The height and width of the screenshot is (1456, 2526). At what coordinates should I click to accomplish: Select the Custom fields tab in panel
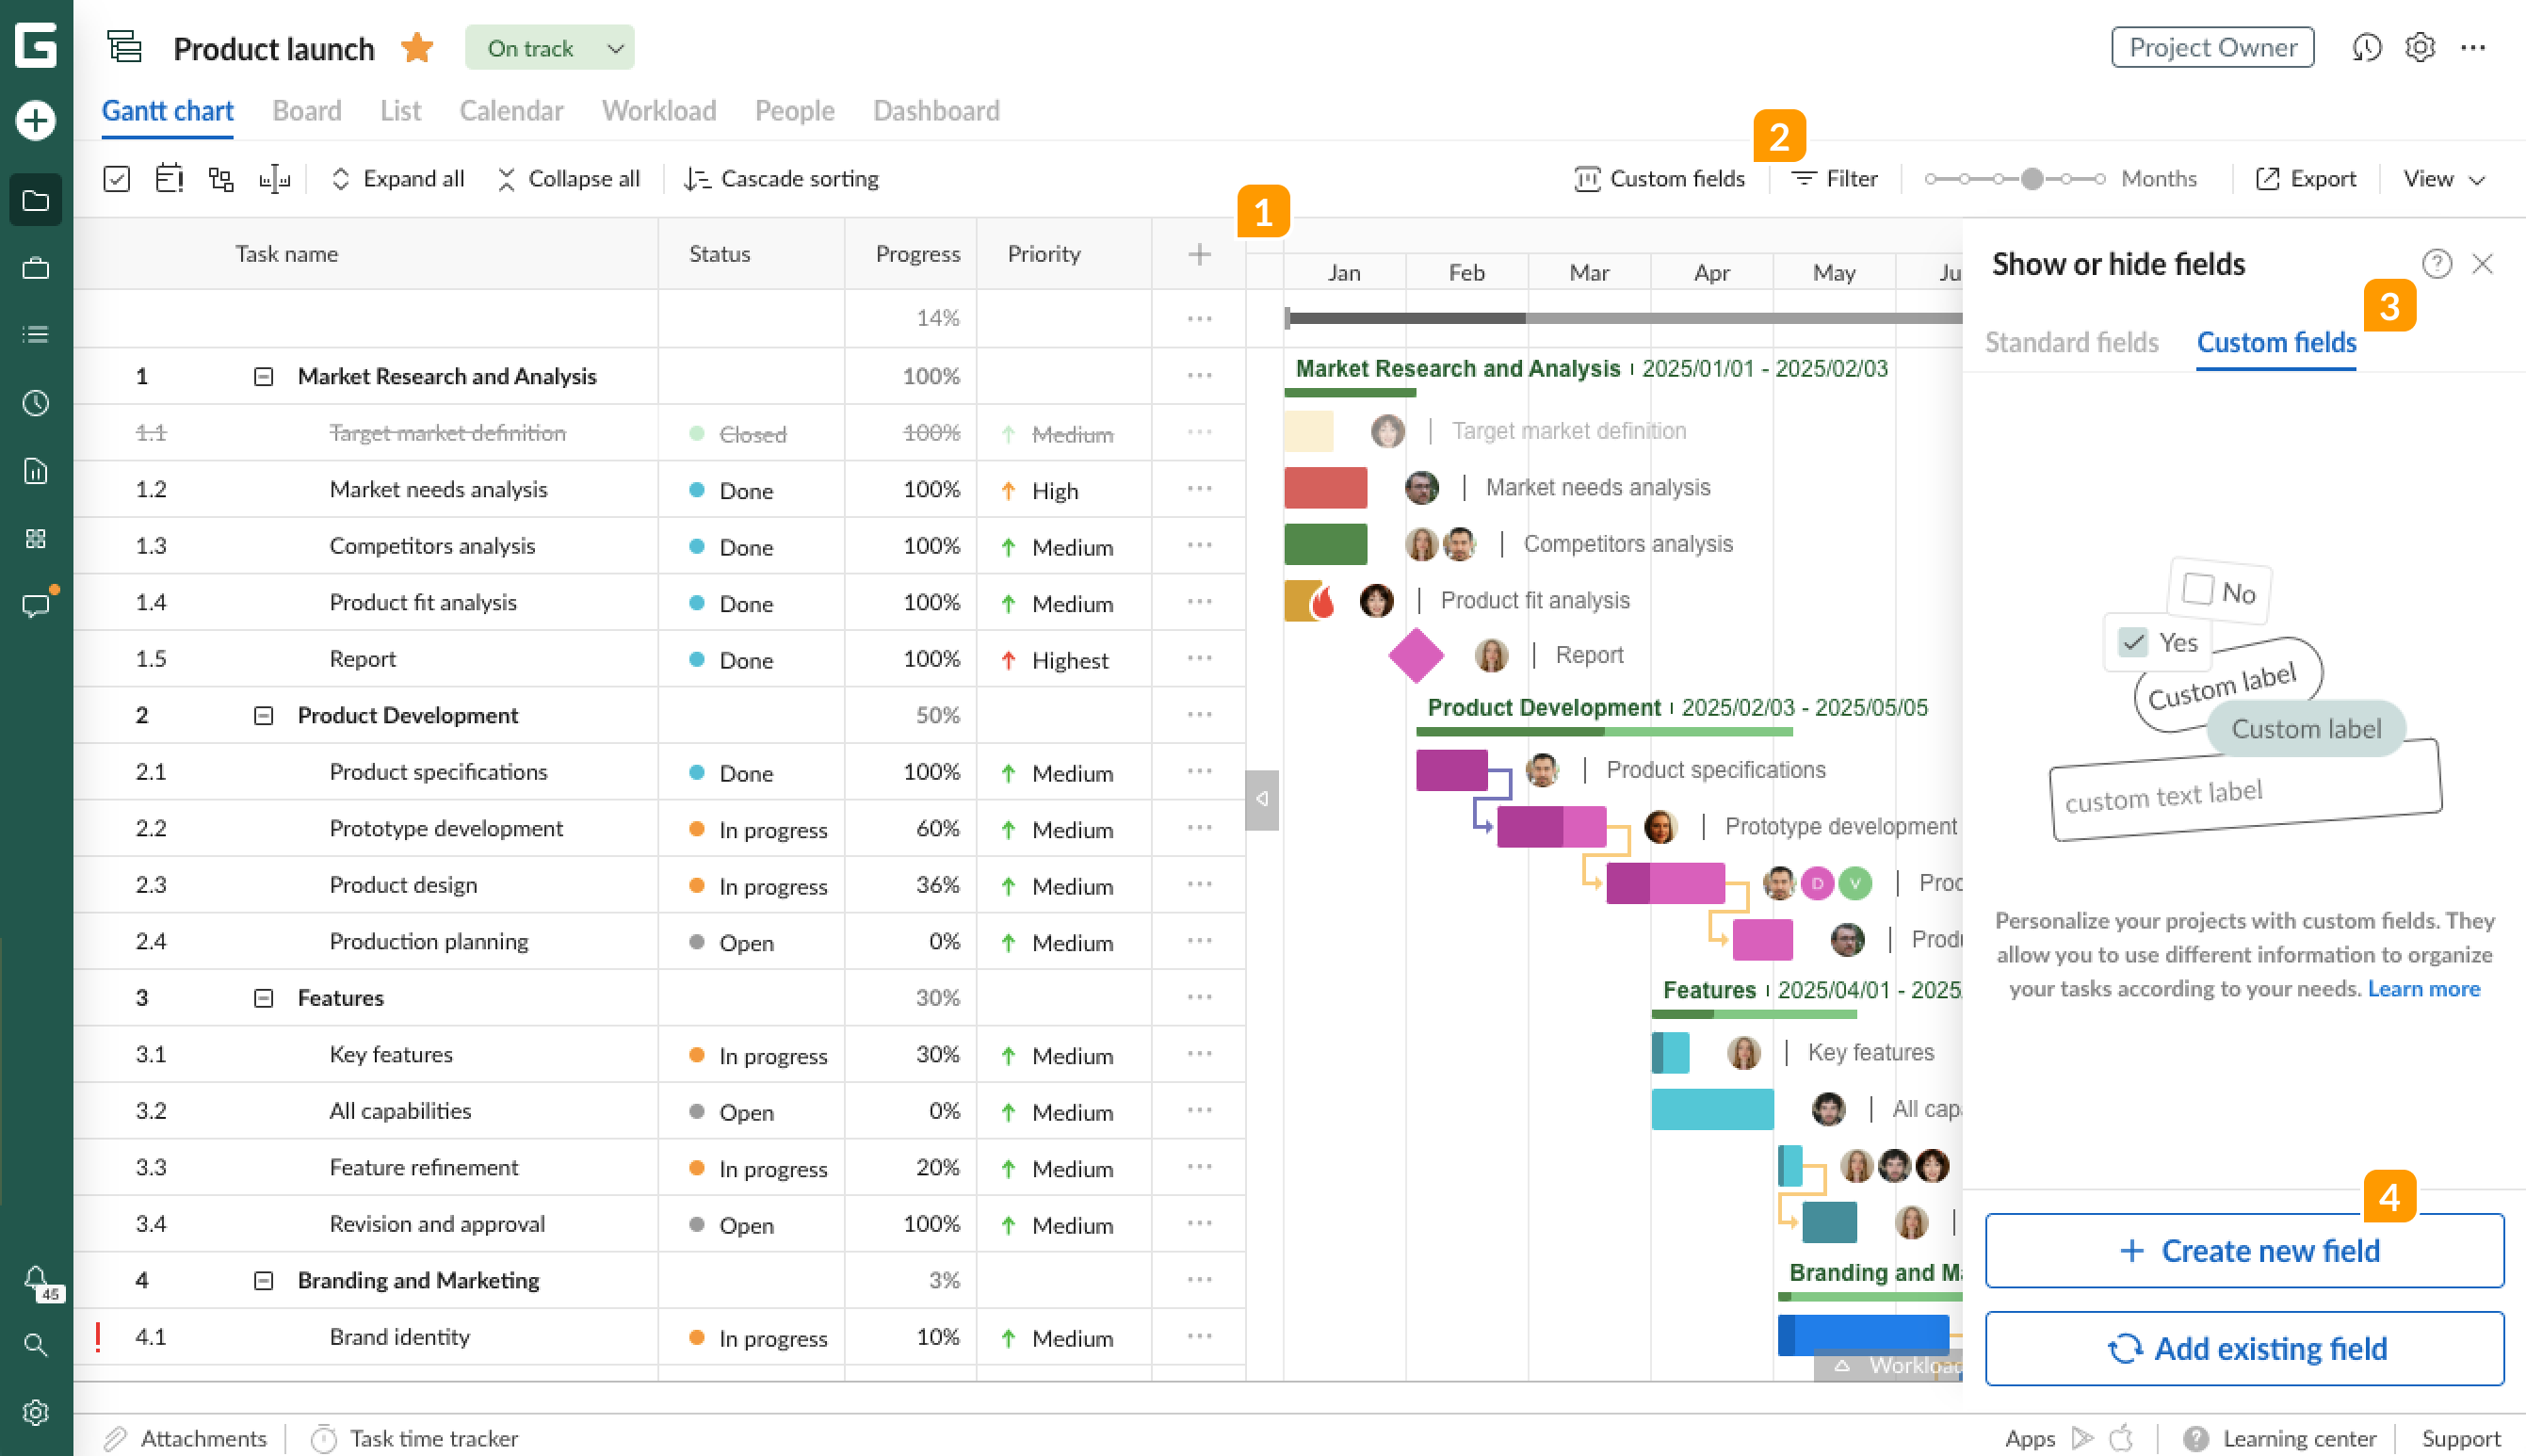(2276, 343)
